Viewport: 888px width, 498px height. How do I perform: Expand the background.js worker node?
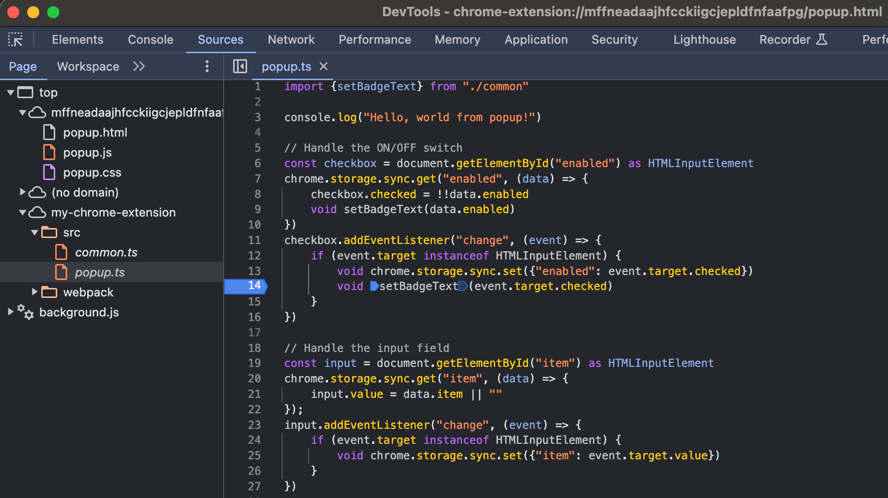click(x=11, y=312)
